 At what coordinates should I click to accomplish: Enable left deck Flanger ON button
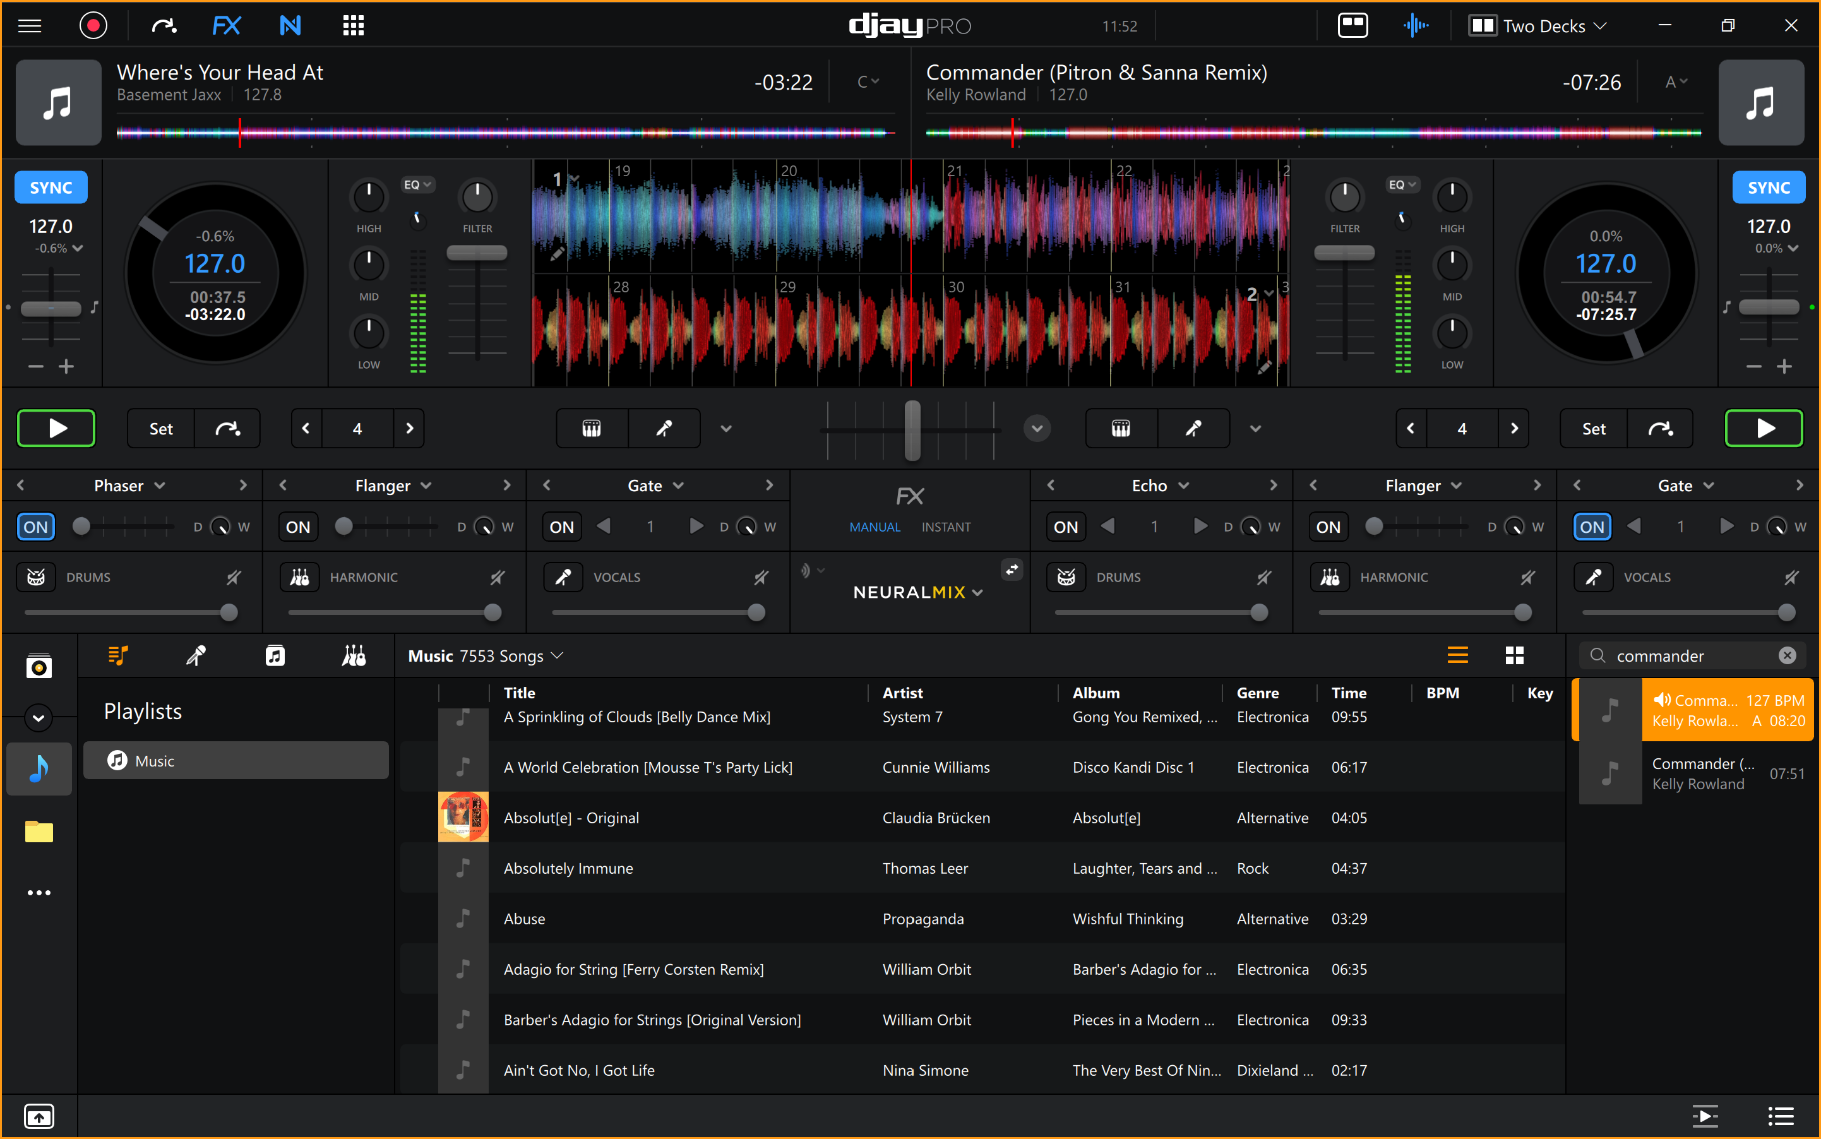[298, 527]
